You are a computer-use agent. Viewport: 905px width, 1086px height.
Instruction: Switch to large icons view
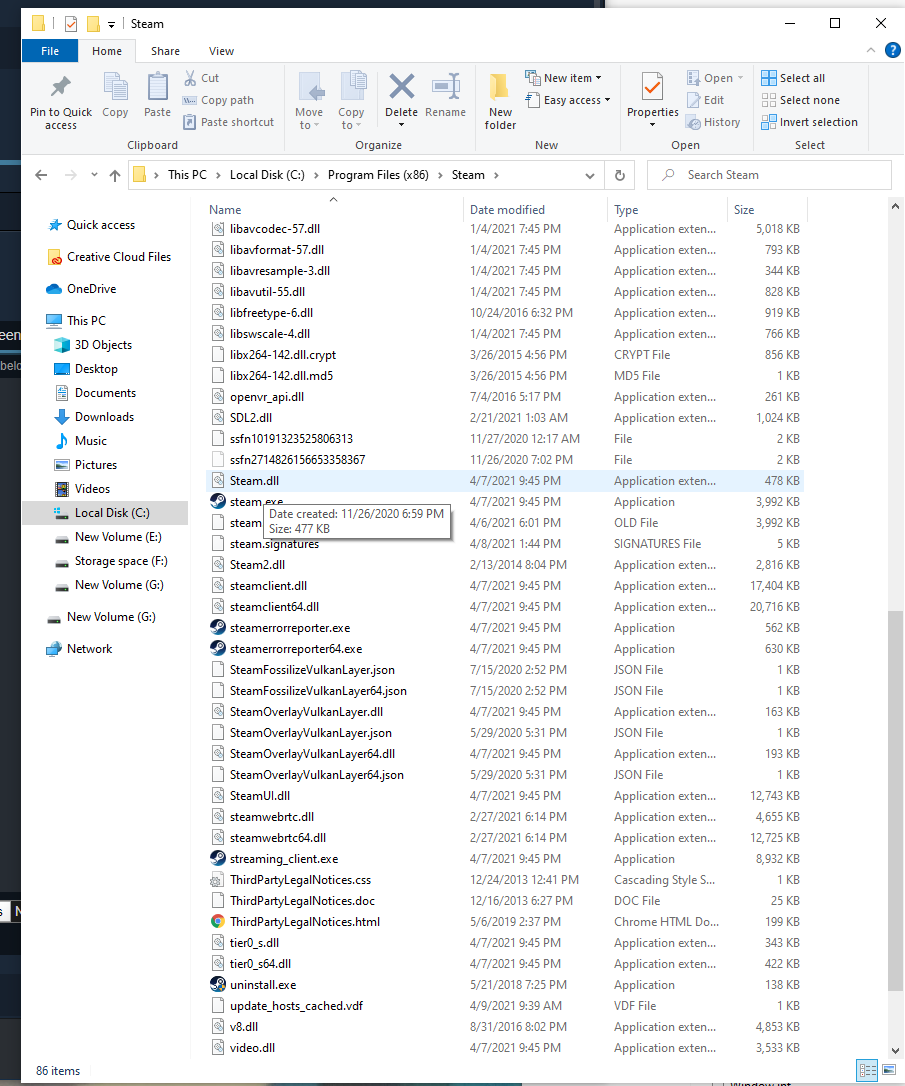click(x=889, y=1070)
